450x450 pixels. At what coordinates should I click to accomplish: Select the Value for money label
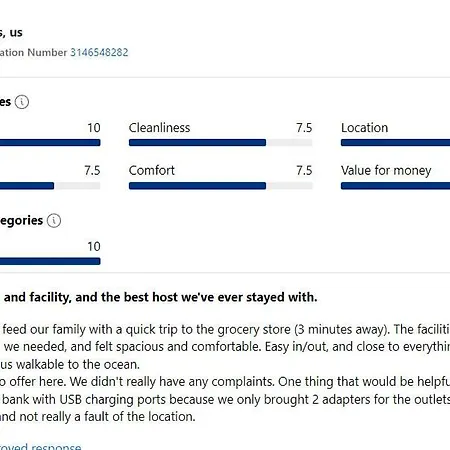[386, 171]
